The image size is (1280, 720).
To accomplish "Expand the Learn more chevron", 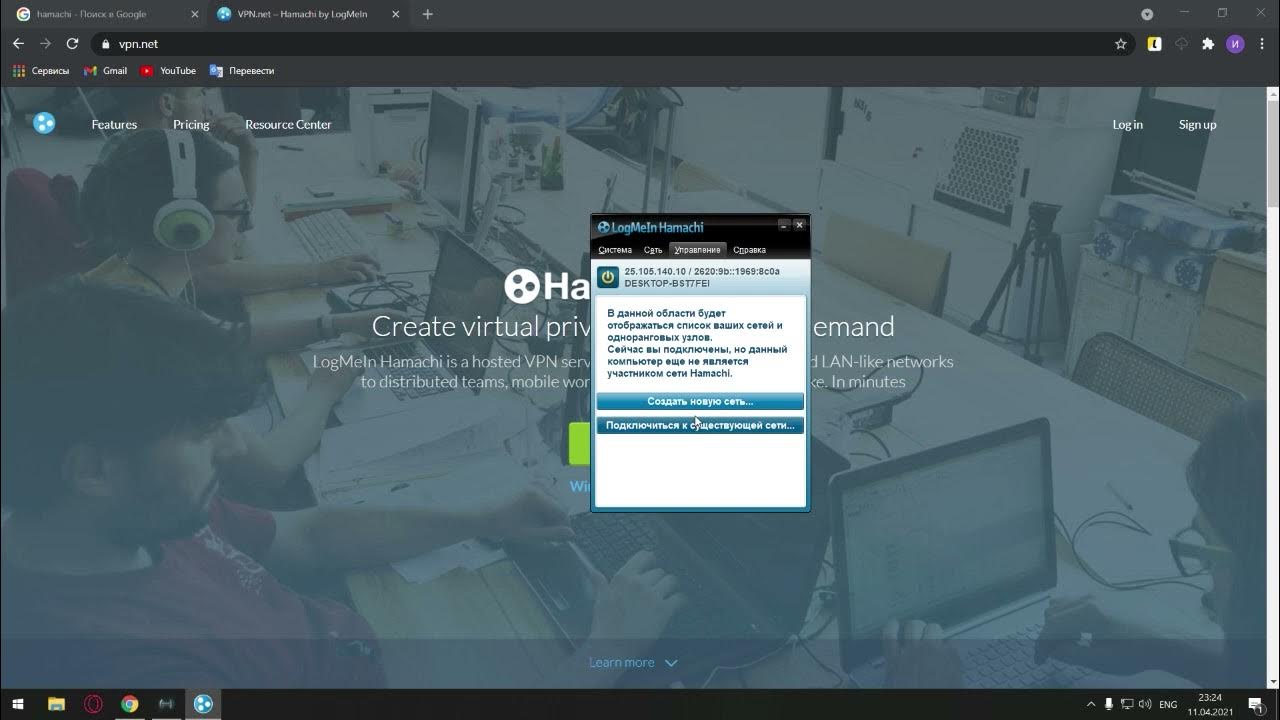I will click(x=671, y=663).
